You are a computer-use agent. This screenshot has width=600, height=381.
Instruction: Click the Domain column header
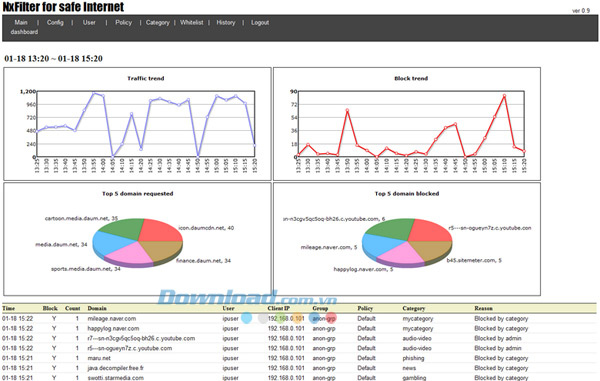97,308
